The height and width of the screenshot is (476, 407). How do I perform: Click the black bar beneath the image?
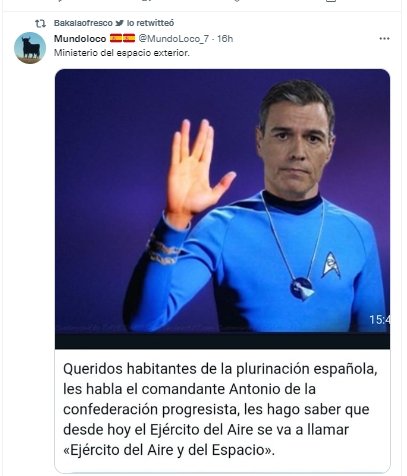pyautogui.click(x=222, y=341)
